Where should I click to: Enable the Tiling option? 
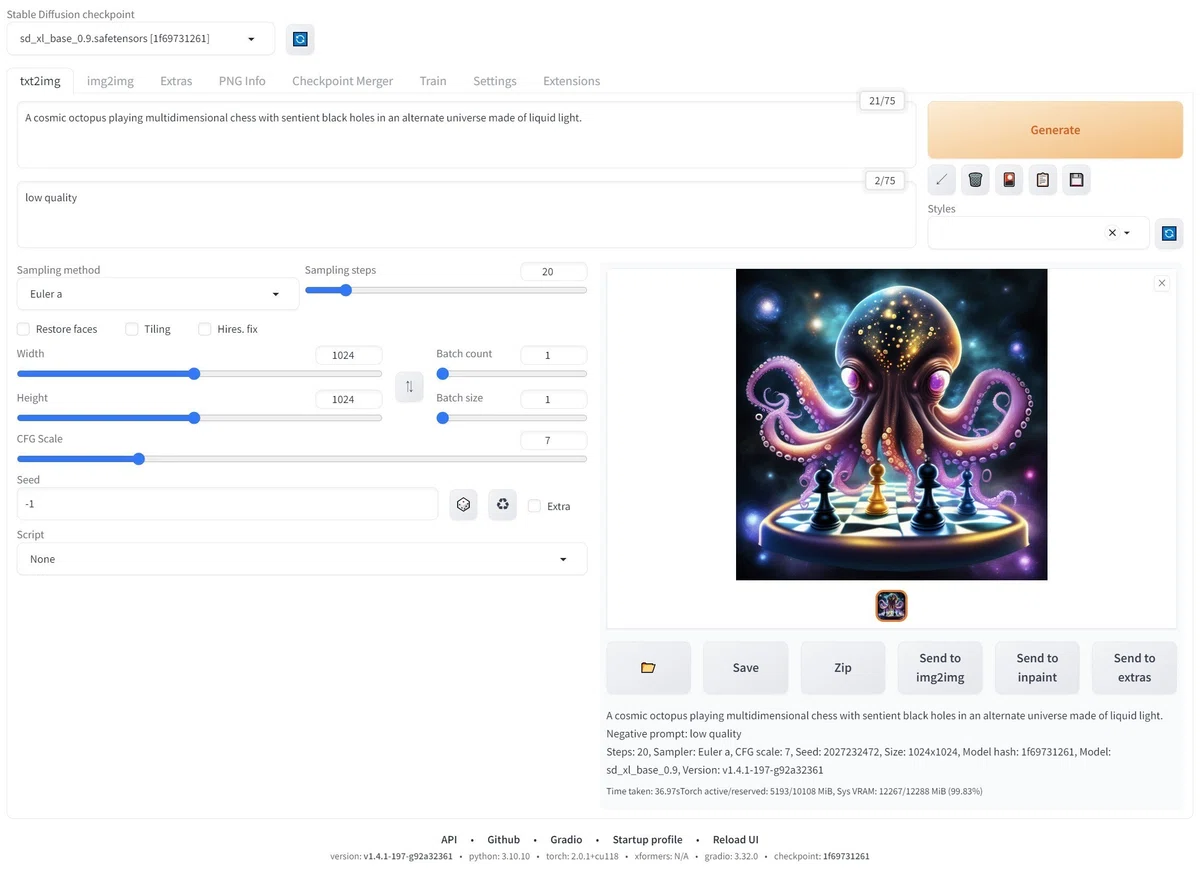[131, 329]
